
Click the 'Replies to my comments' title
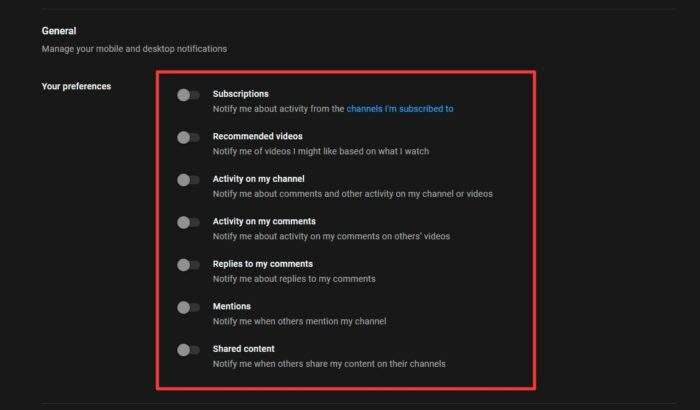click(262, 264)
